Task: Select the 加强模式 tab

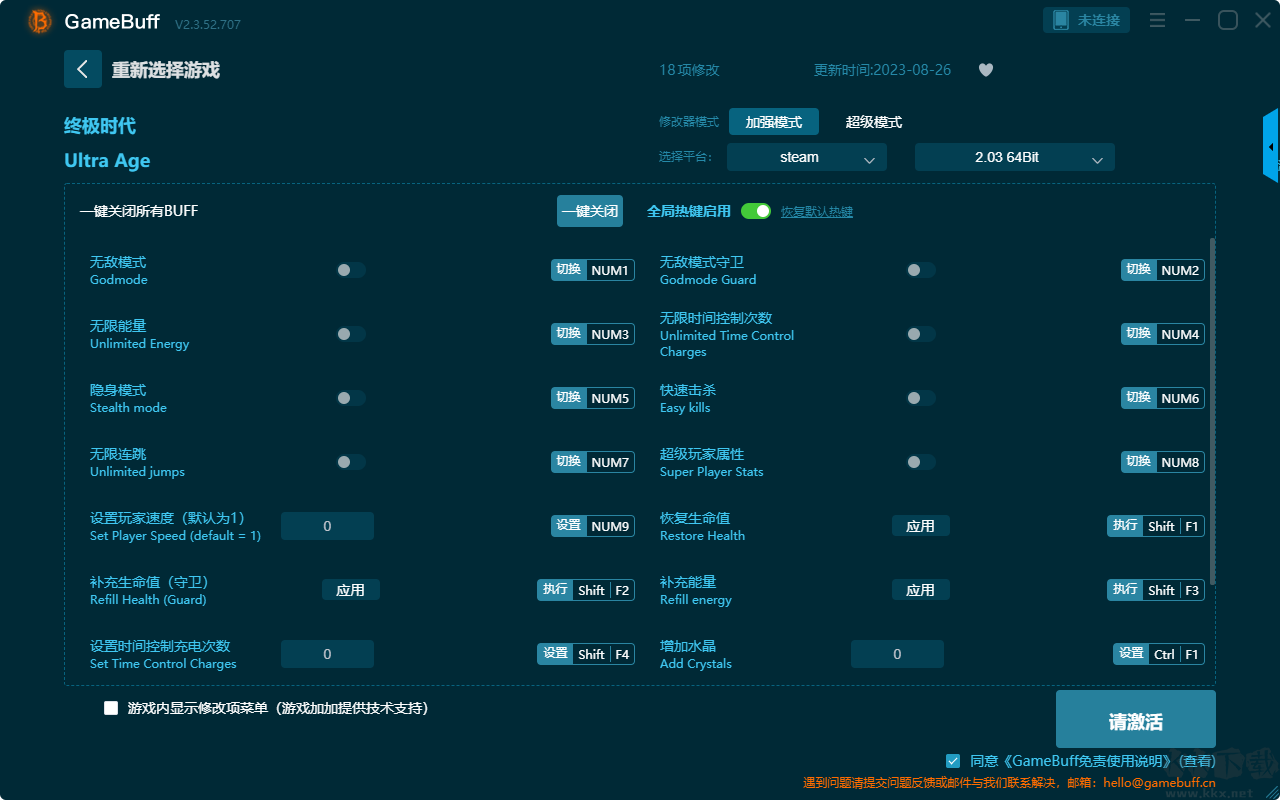Action: pyautogui.click(x=774, y=122)
